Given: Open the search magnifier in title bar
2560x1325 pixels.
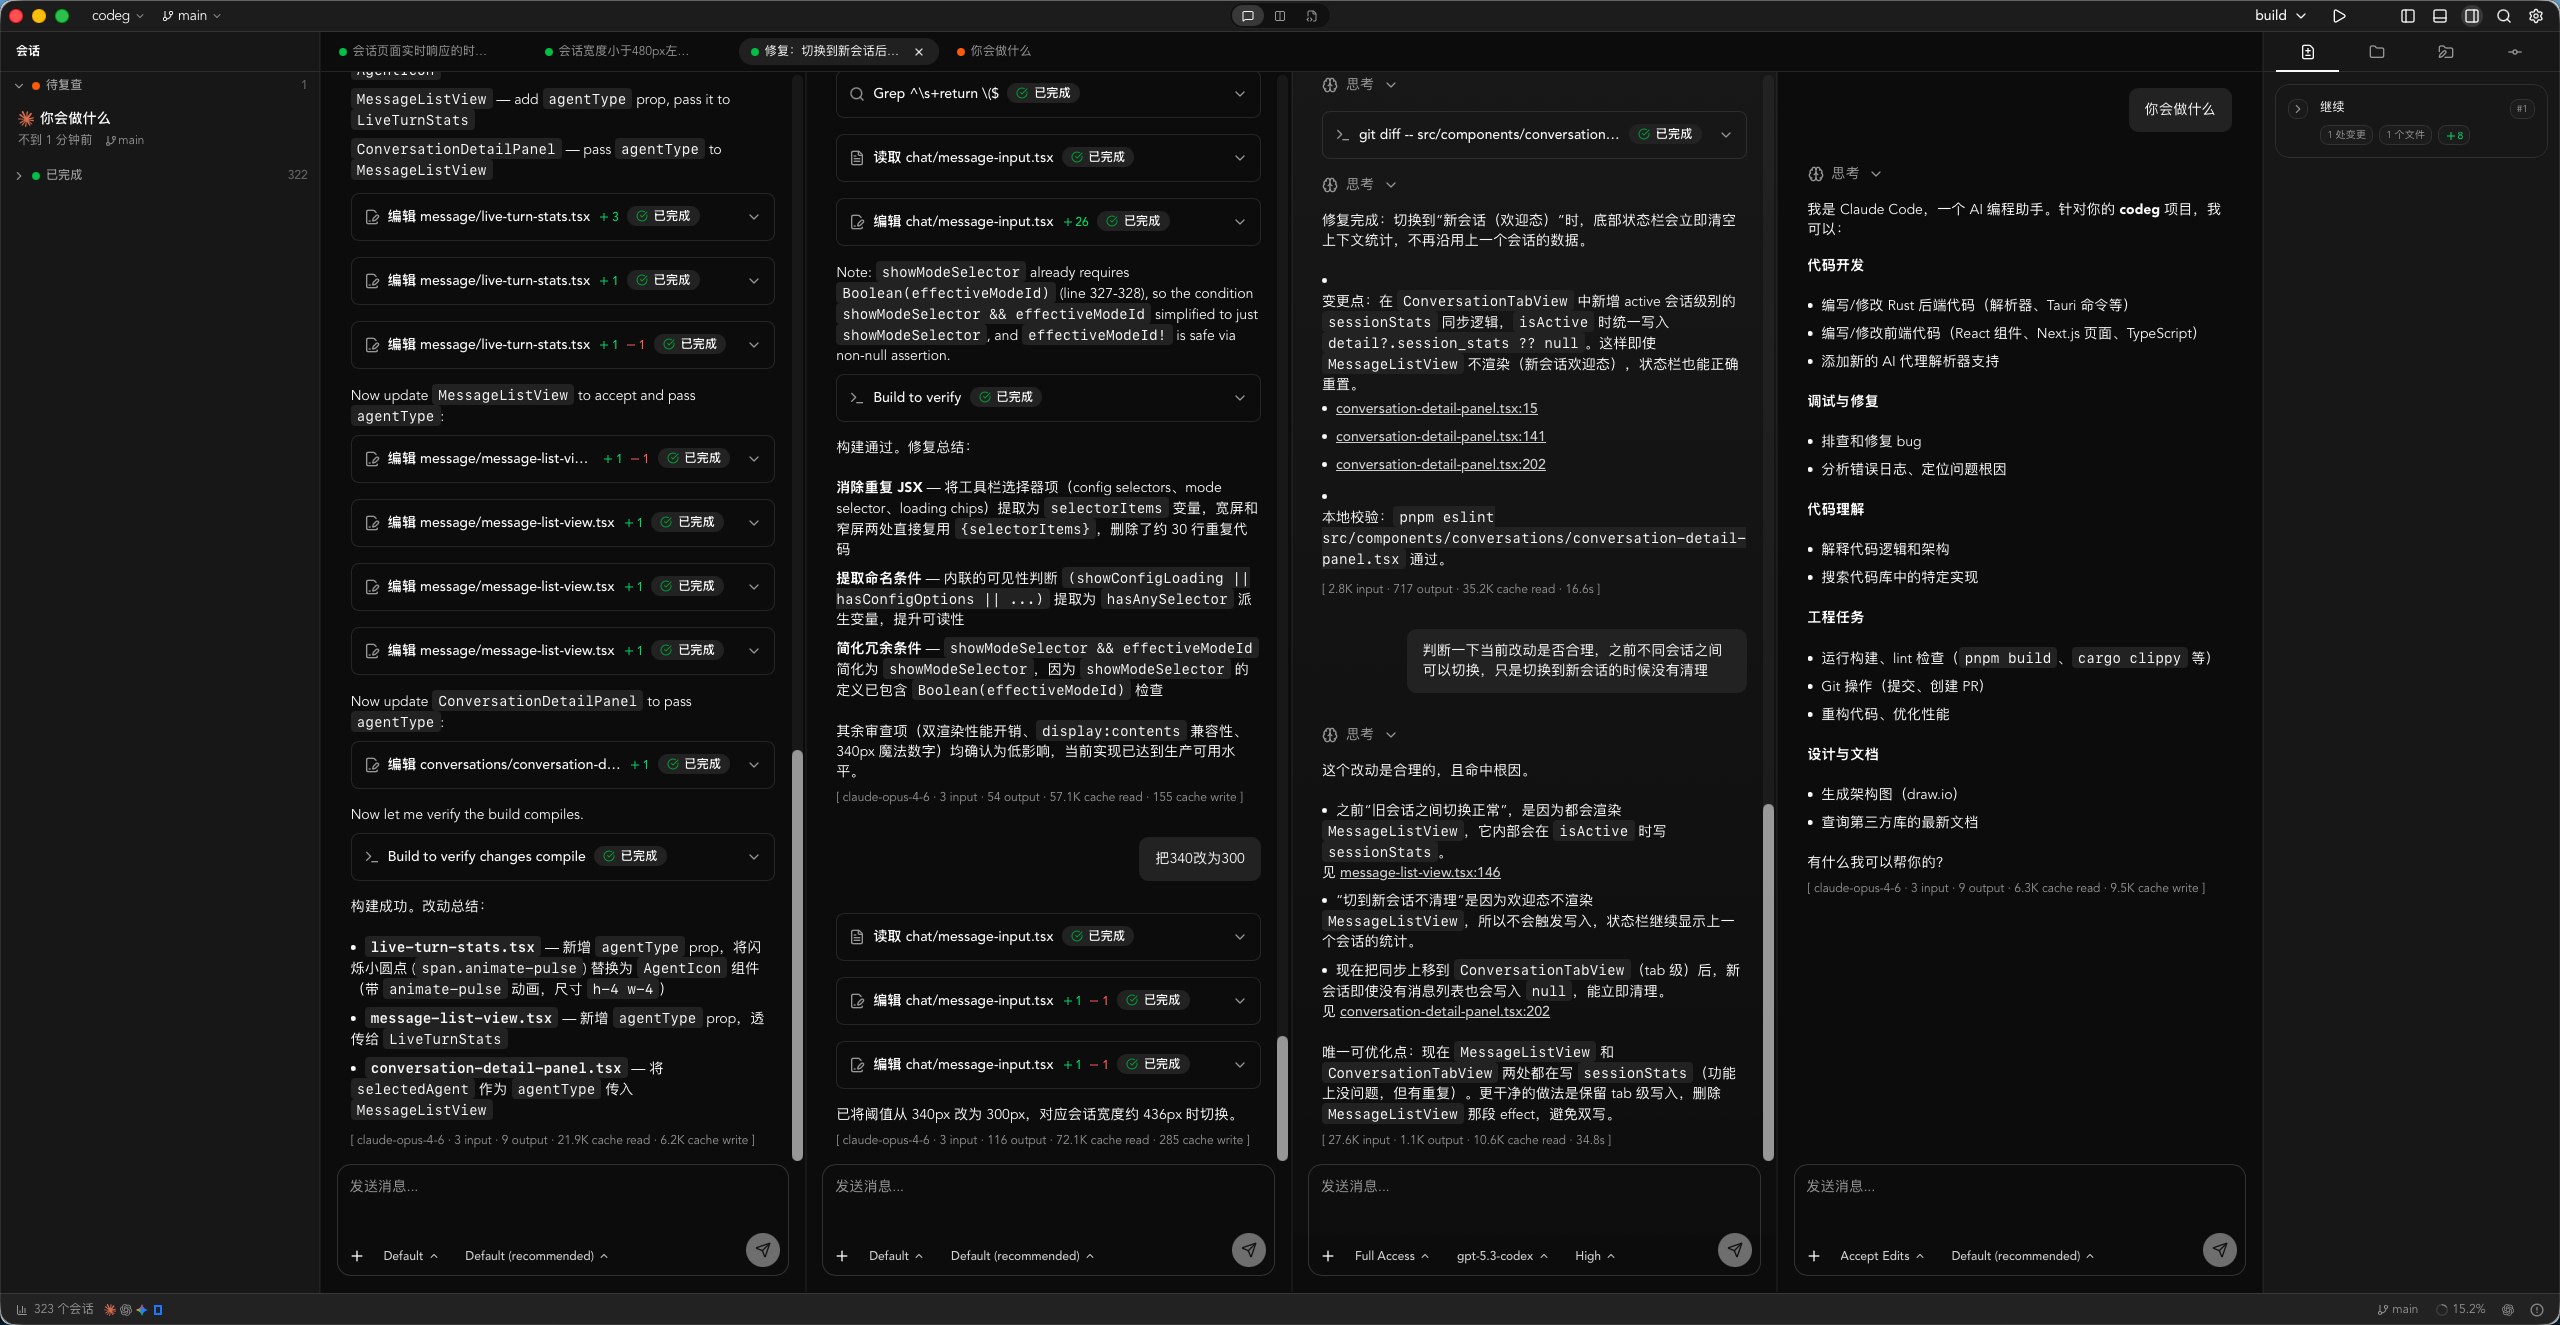Looking at the screenshot, I should click(x=2504, y=16).
